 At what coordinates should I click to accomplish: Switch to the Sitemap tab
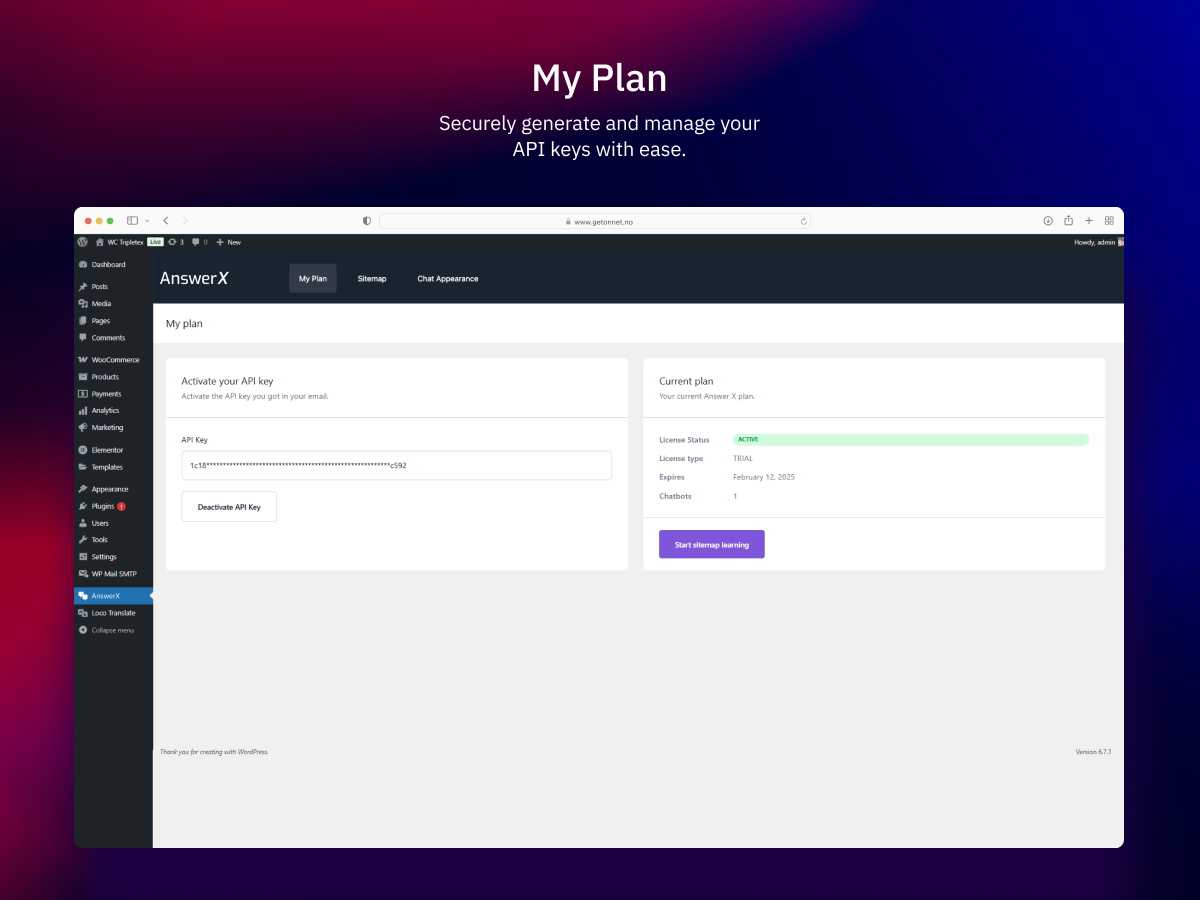click(x=372, y=278)
